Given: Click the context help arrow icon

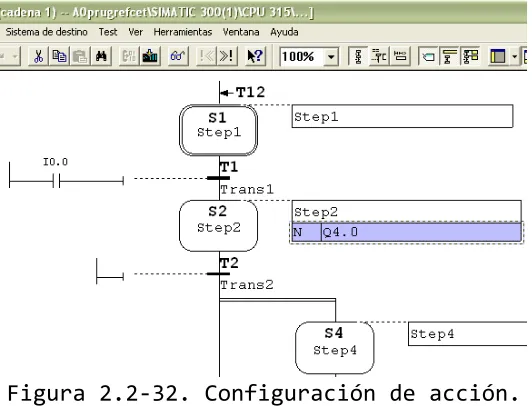Looking at the screenshot, I should pos(255,56).
